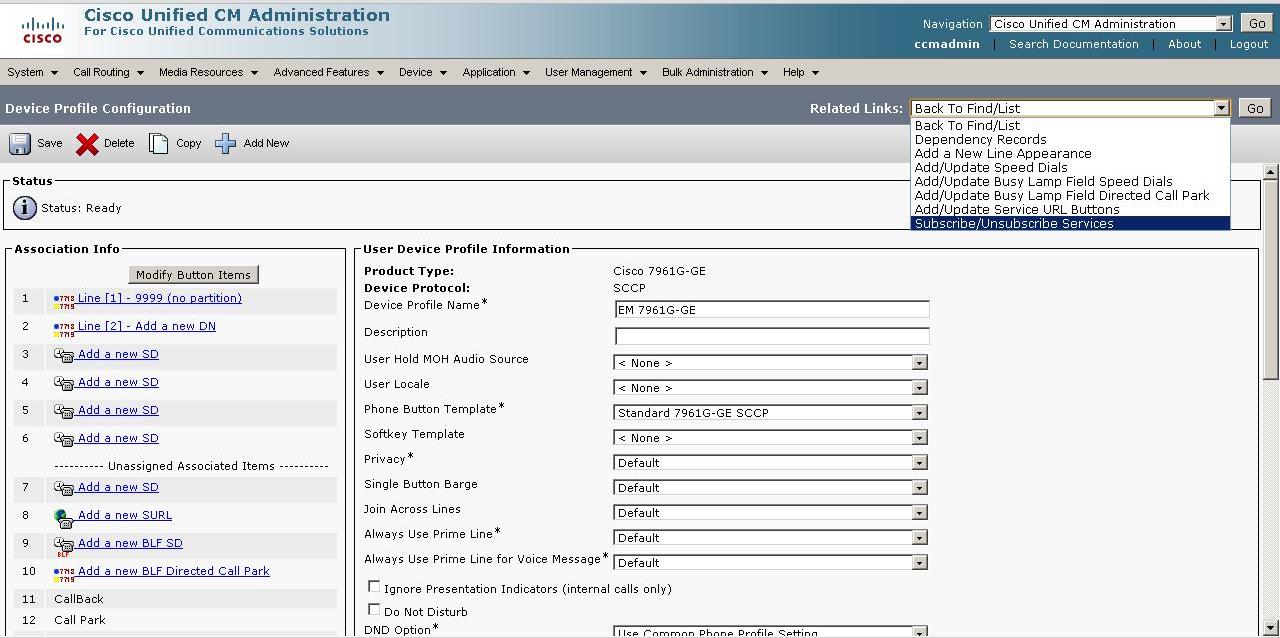Select the Copy icon in the toolbar

pos(158,143)
